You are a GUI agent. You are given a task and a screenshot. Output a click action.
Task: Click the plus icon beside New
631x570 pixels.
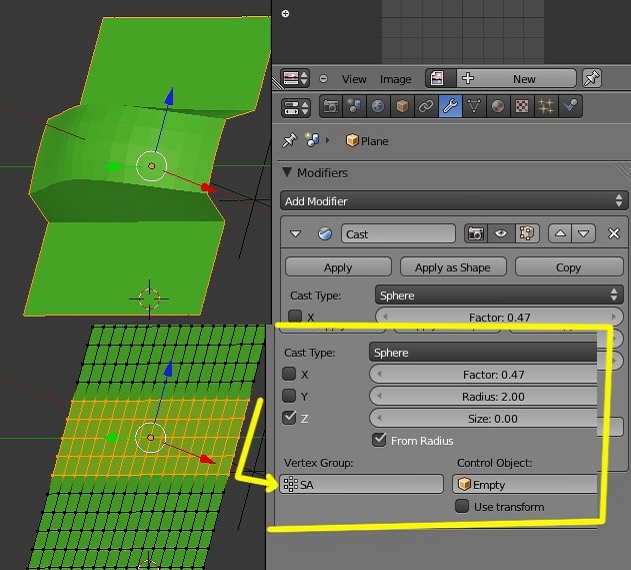468,78
